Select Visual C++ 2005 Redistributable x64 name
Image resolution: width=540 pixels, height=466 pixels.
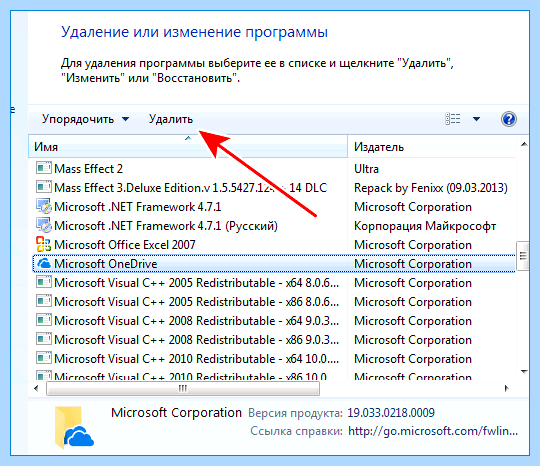(x=197, y=283)
